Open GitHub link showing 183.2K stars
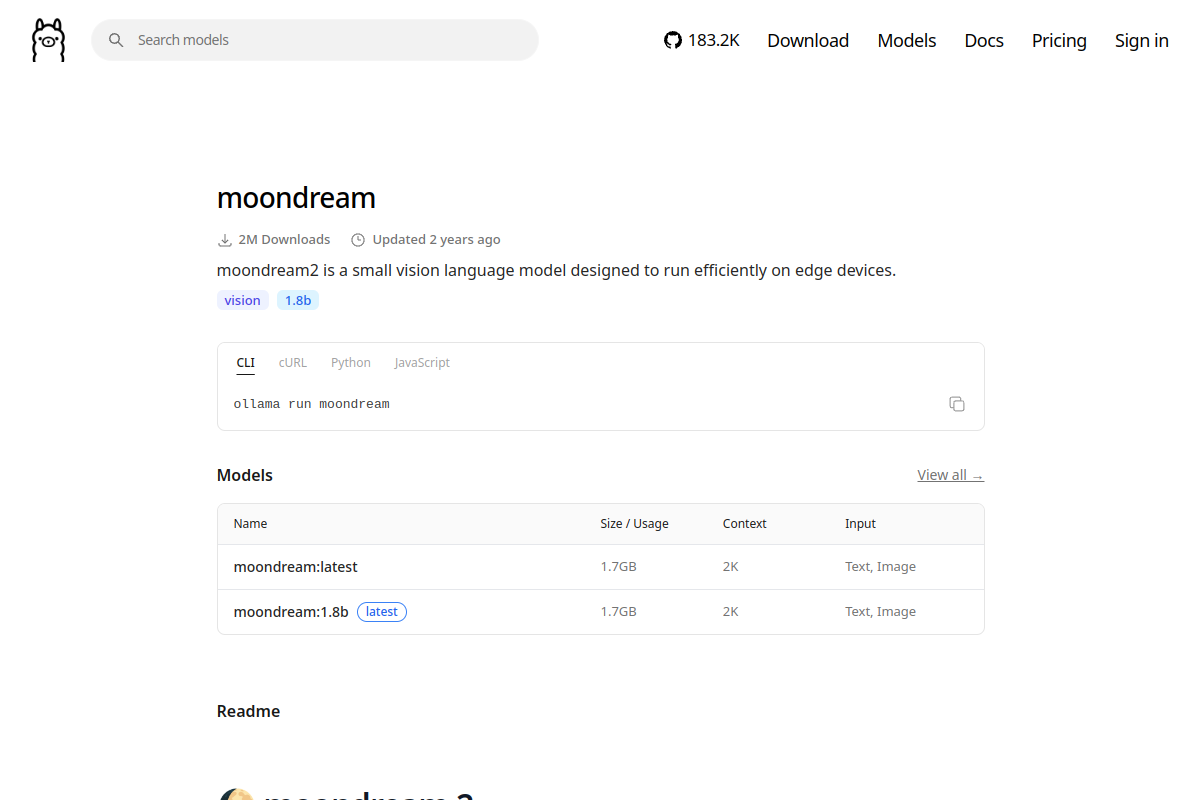This screenshot has height=800, width=1200. pos(702,40)
